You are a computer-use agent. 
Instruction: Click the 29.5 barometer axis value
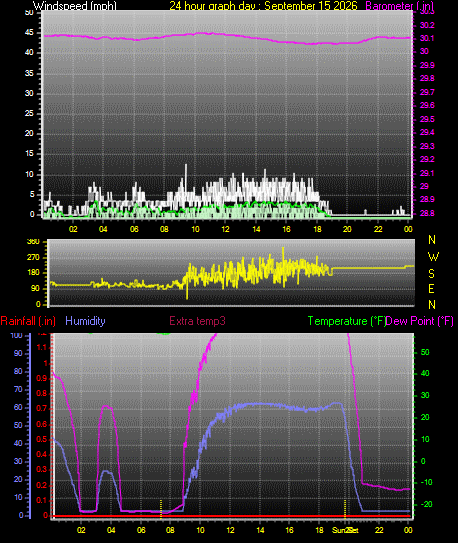tap(427, 119)
